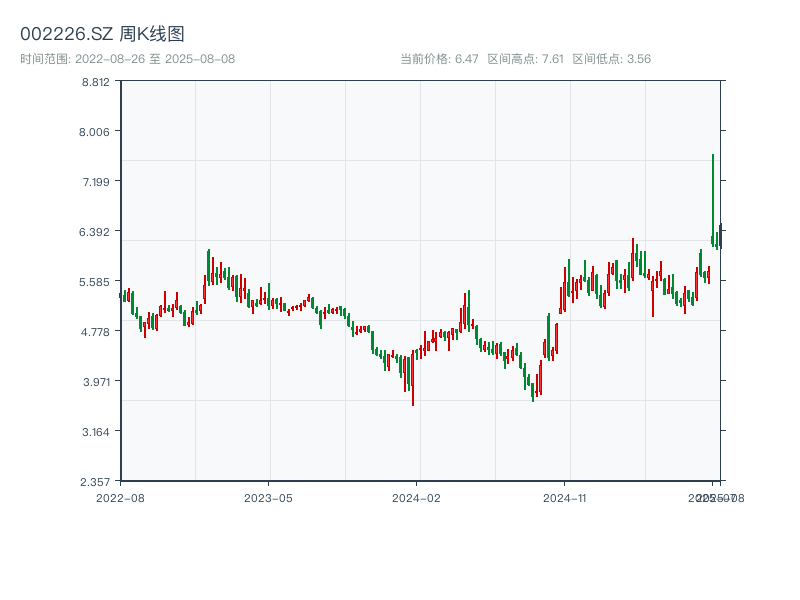Click the 区间低点 3.56 label
This screenshot has width=800, height=600.
coord(611,59)
